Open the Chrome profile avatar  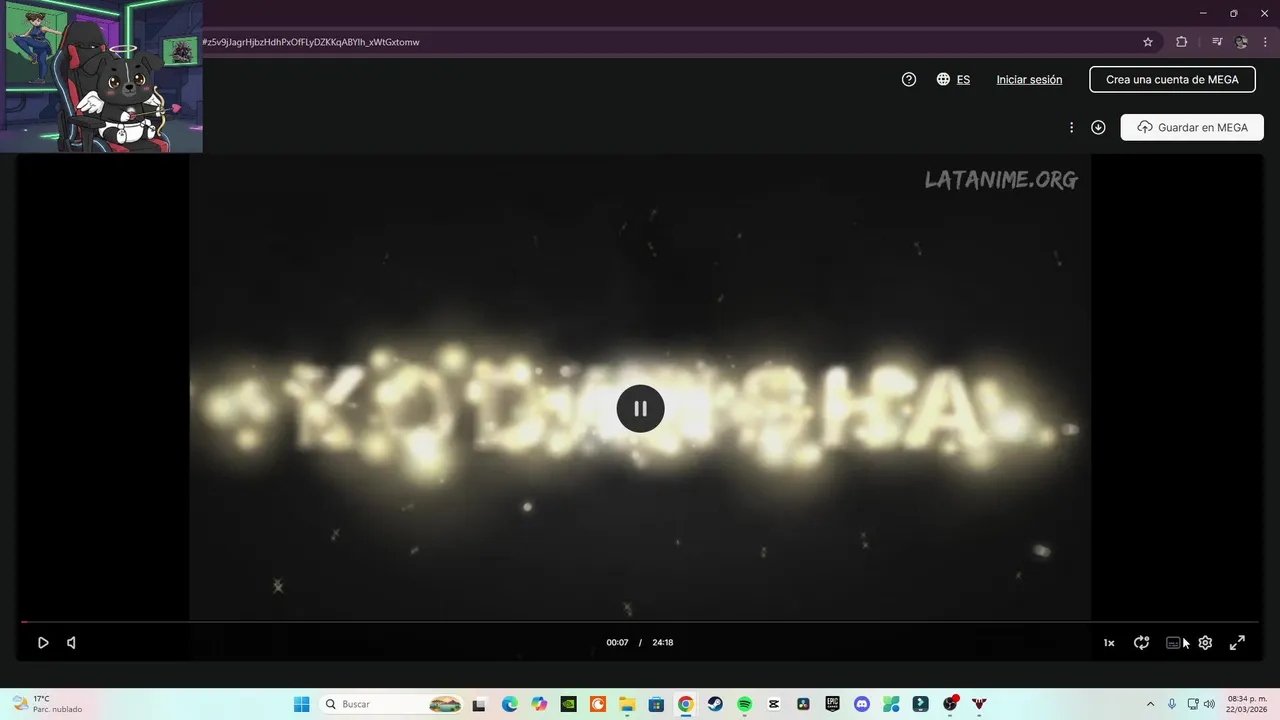[1242, 42]
